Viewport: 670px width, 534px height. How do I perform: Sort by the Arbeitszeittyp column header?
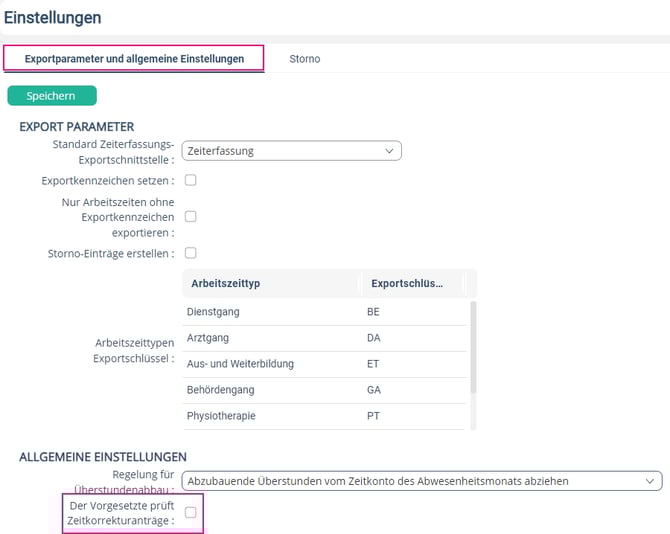[x=270, y=284]
